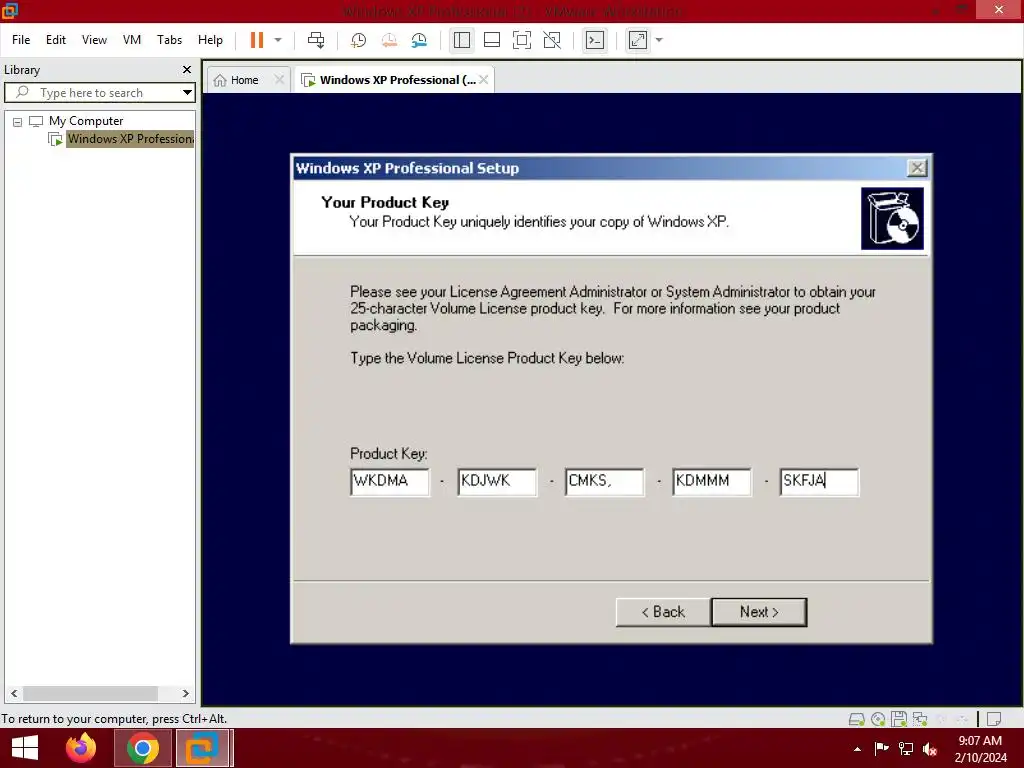Click the VMware Workstation taskbar icon
This screenshot has height=768, width=1024.
[202, 748]
